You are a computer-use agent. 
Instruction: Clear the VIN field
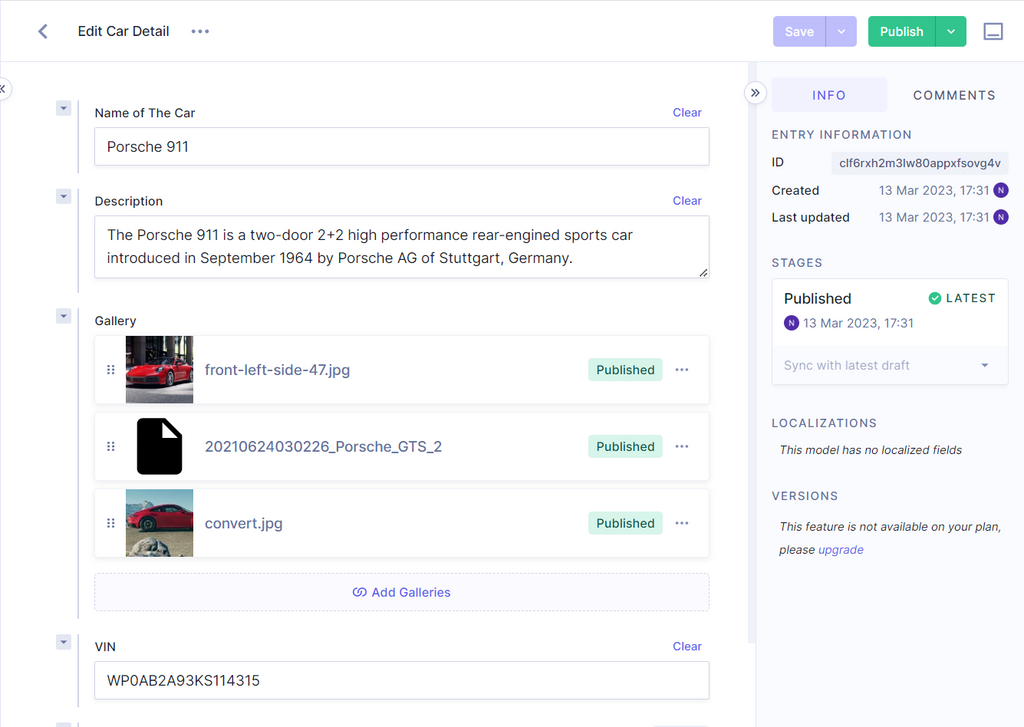(x=687, y=646)
